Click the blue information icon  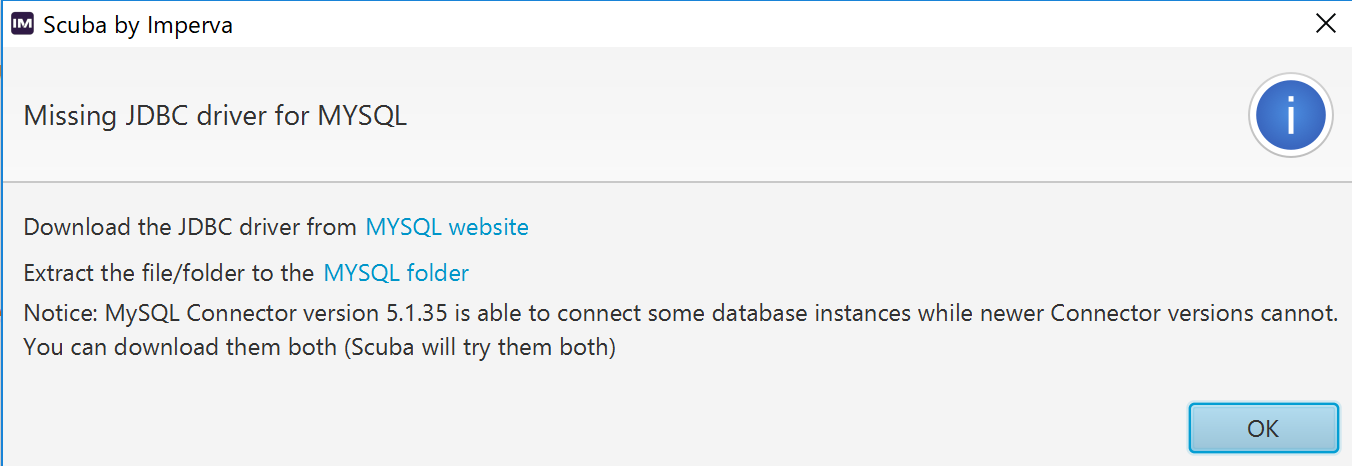(x=1290, y=117)
